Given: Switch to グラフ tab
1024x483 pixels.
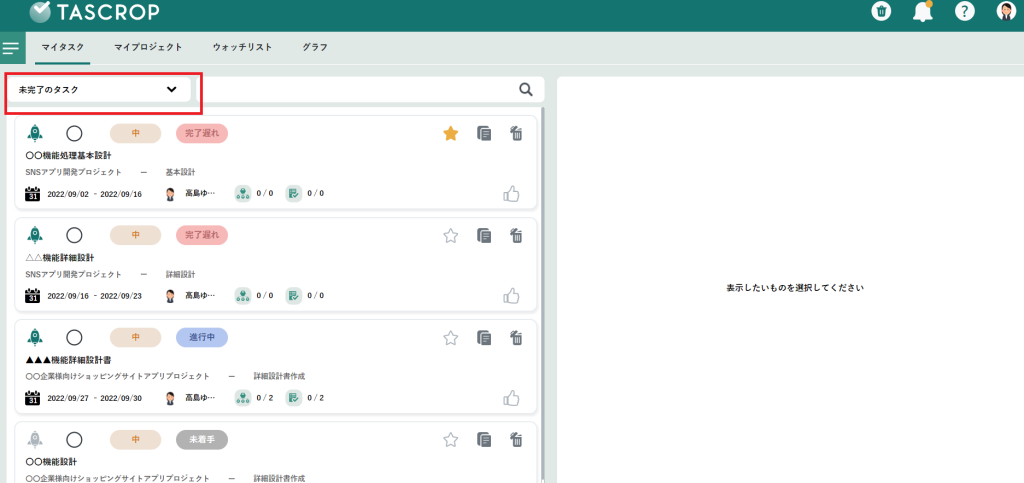Looking at the screenshot, I should pos(315,48).
